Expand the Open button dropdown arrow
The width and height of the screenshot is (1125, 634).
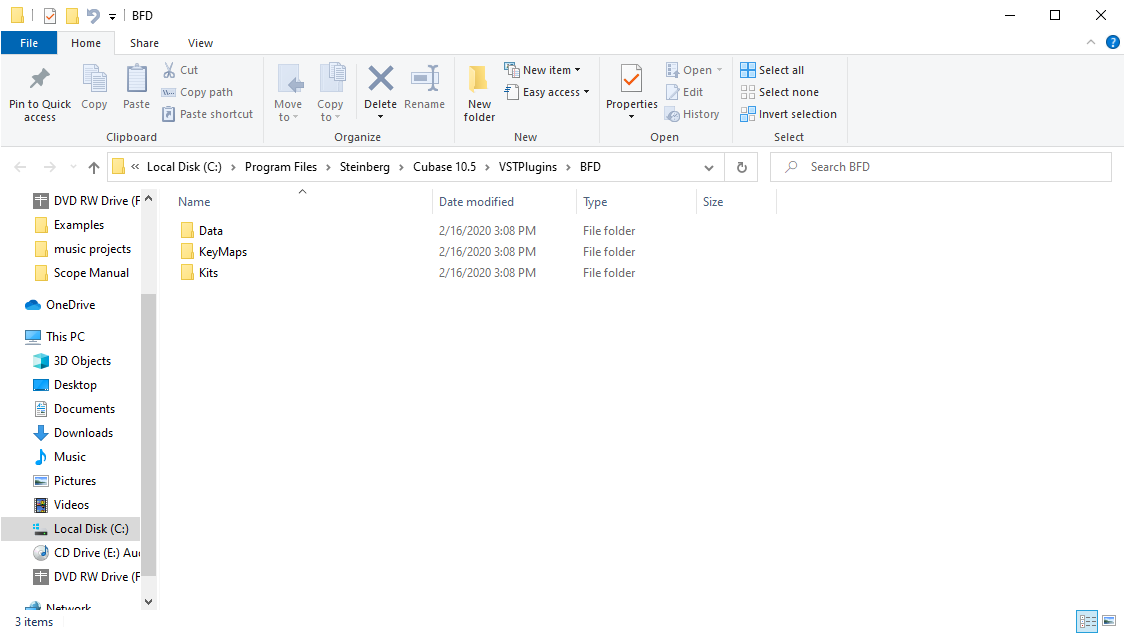pos(720,70)
